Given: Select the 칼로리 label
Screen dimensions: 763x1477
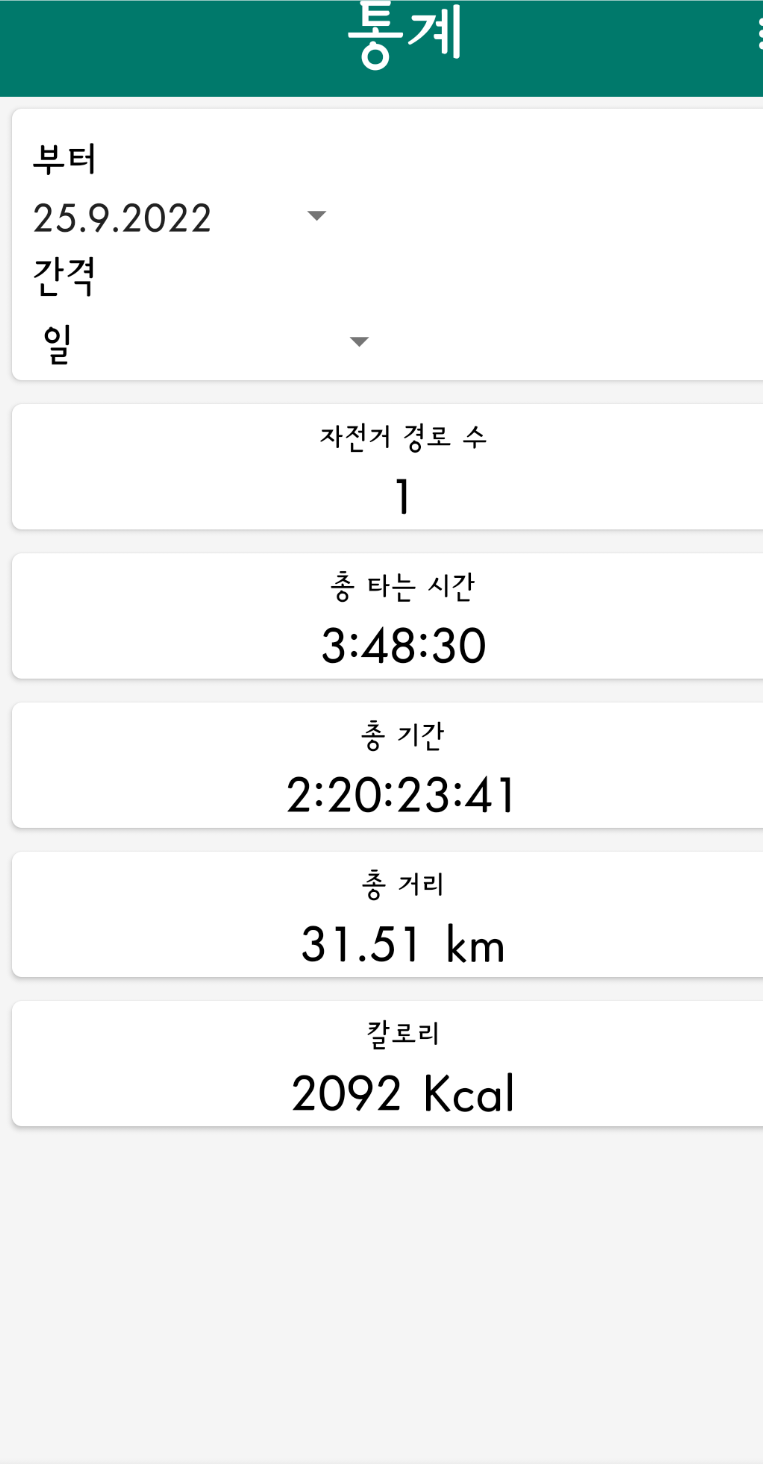Looking at the screenshot, I should 404,1033.
